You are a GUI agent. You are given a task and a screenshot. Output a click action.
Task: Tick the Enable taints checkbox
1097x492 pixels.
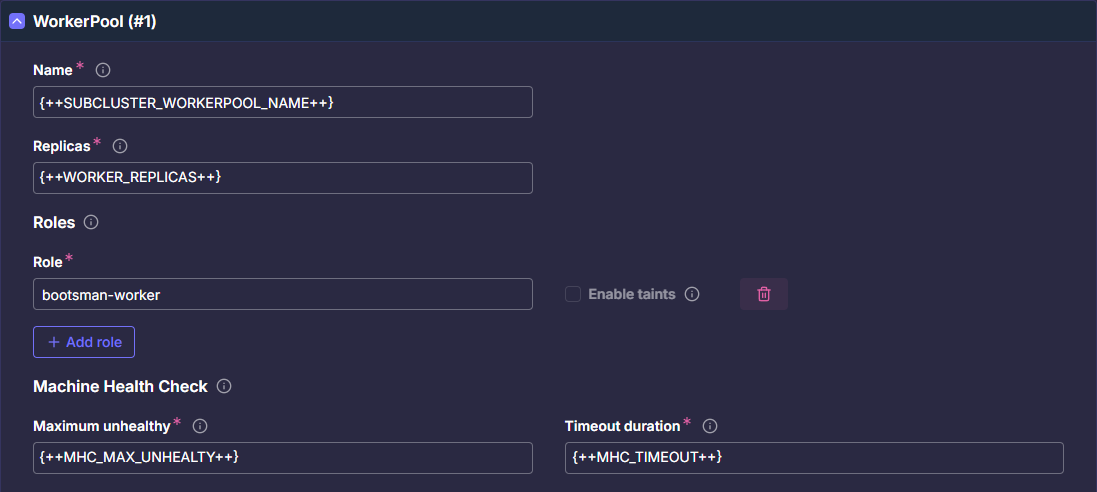point(573,294)
